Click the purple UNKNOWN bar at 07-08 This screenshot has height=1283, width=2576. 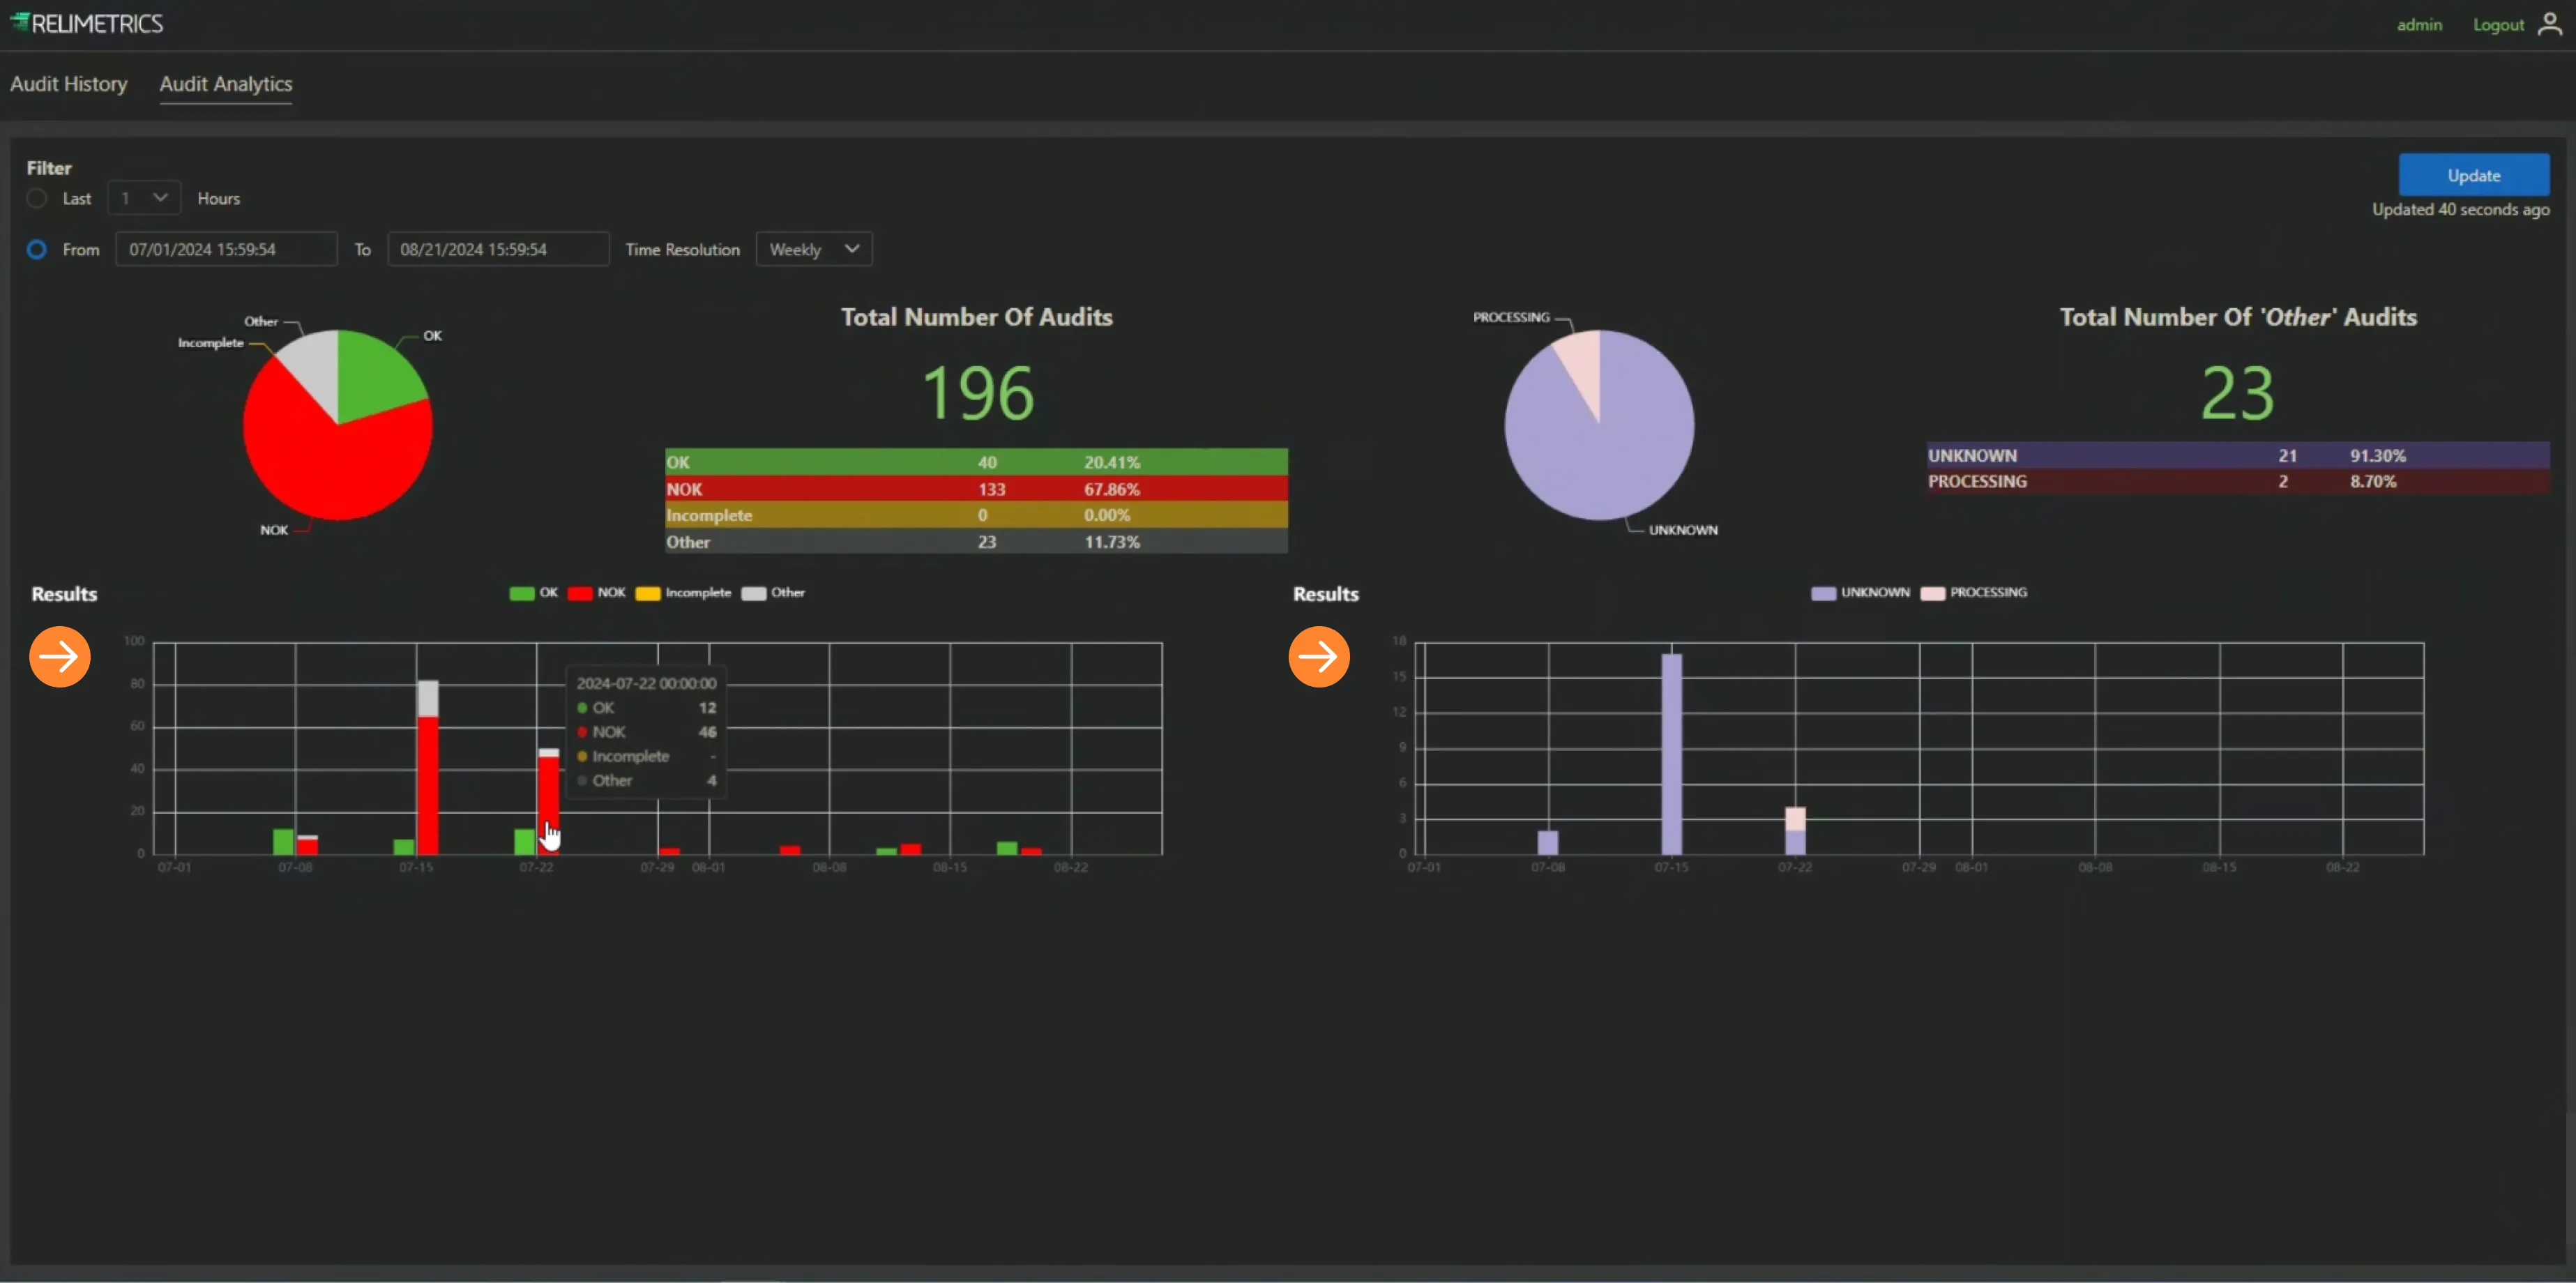[1548, 842]
